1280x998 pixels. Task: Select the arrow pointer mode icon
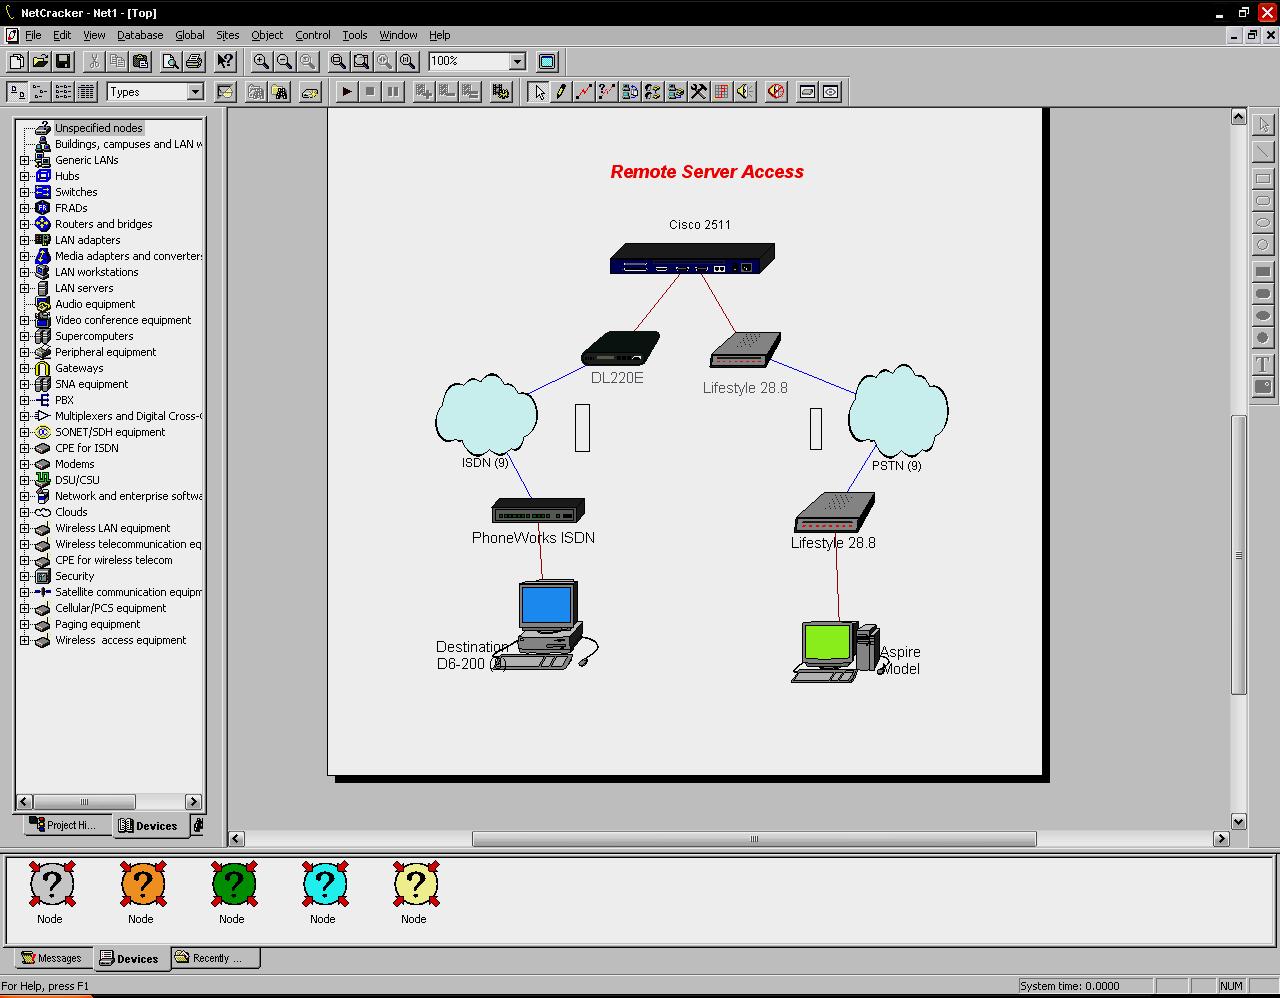coord(539,92)
